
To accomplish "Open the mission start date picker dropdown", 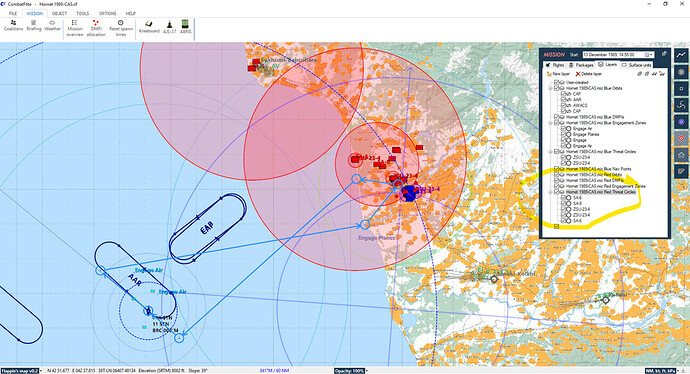I will (x=648, y=55).
